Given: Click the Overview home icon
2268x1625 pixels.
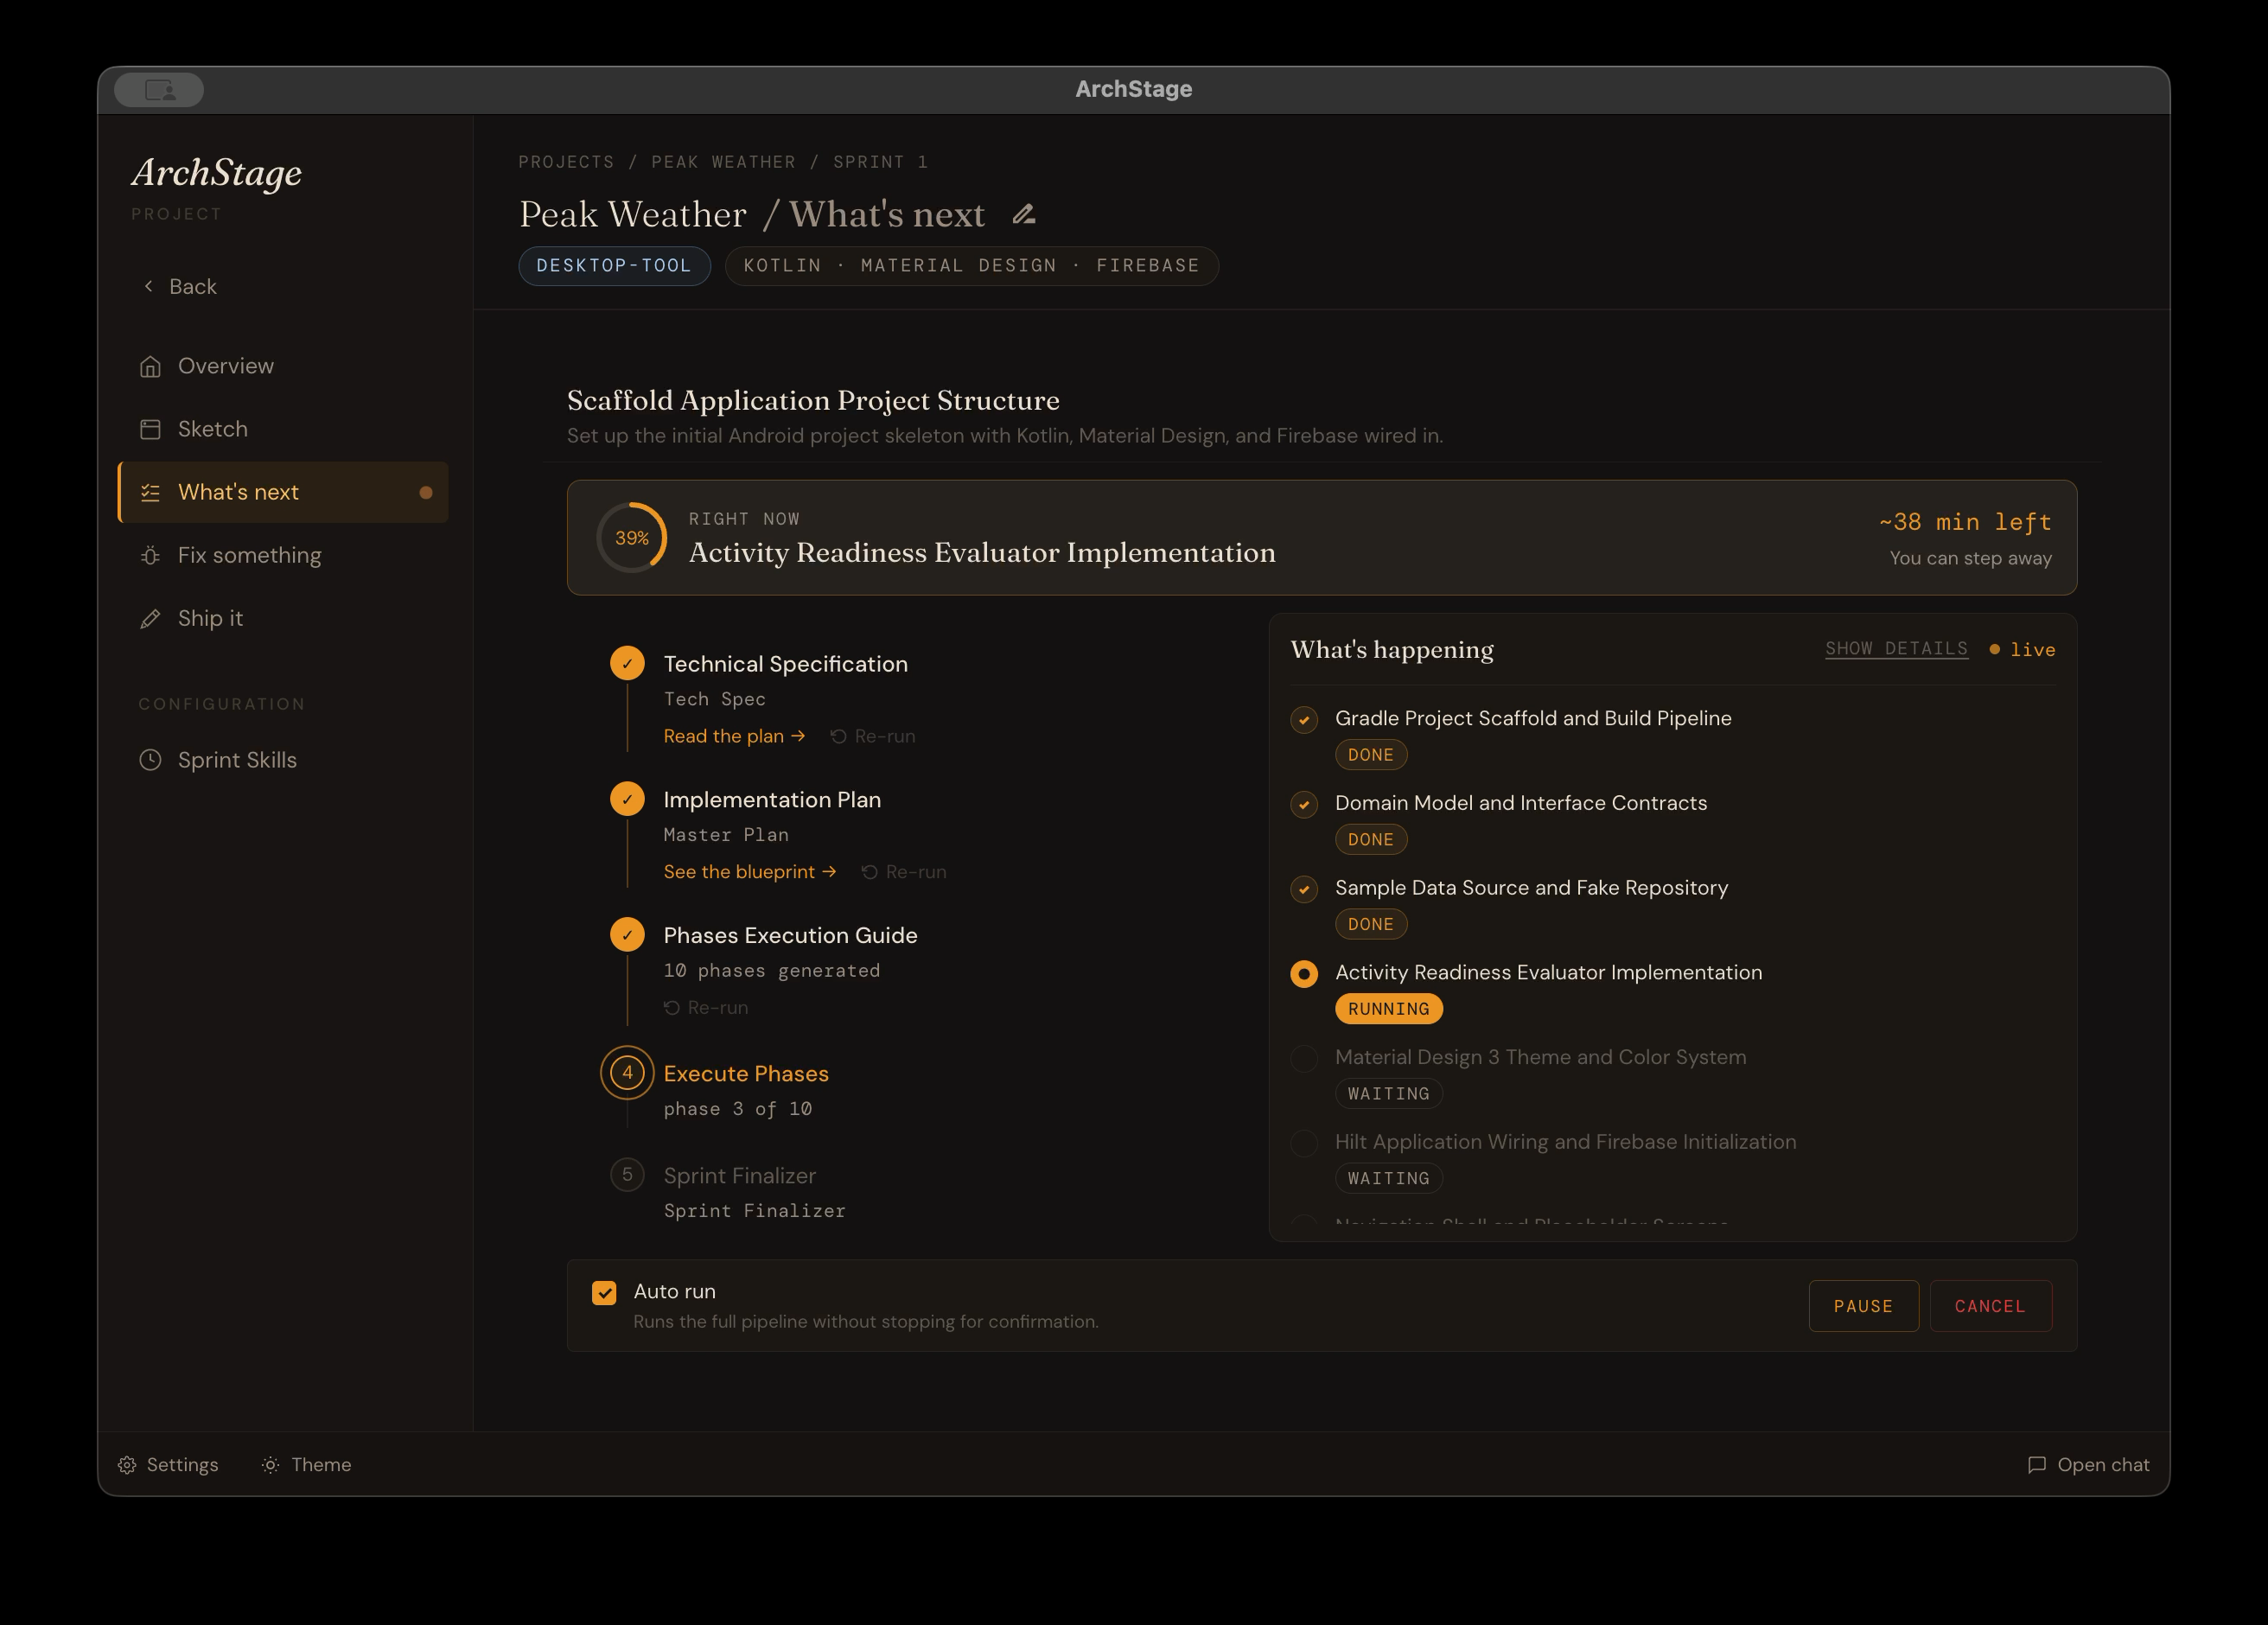Looking at the screenshot, I should pyautogui.click(x=150, y=367).
